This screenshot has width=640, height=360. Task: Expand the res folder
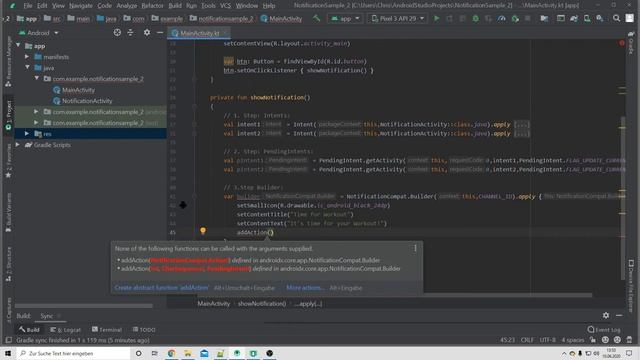[x=27, y=133]
